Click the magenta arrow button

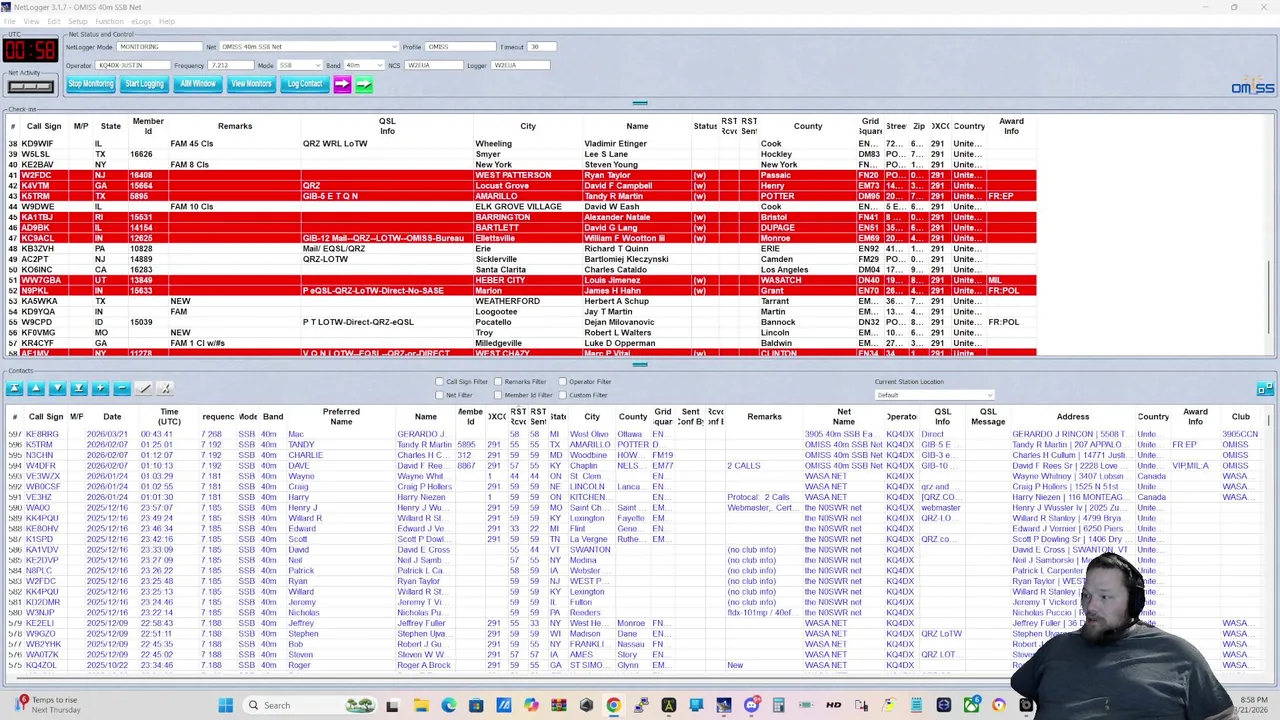pyautogui.click(x=342, y=84)
